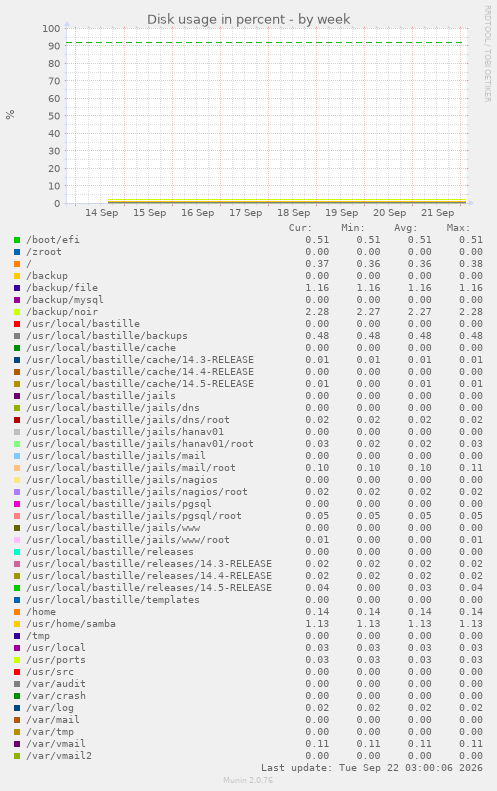The width and height of the screenshot is (497, 791).
Task: Click '/usr/local/bastille/backups' label
Action: point(107,335)
